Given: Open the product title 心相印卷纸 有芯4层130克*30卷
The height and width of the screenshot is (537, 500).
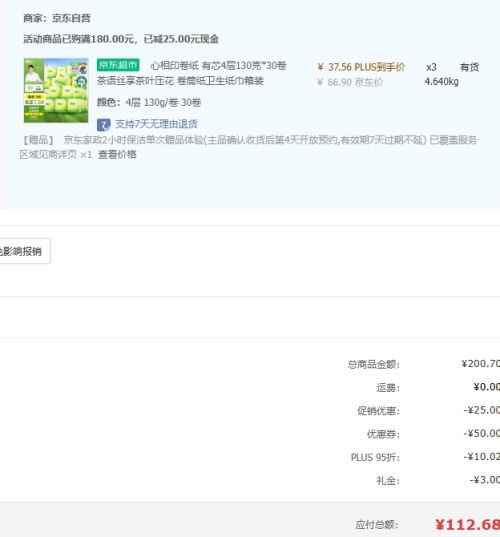Looking at the screenshot, I should tap(218, 65).
